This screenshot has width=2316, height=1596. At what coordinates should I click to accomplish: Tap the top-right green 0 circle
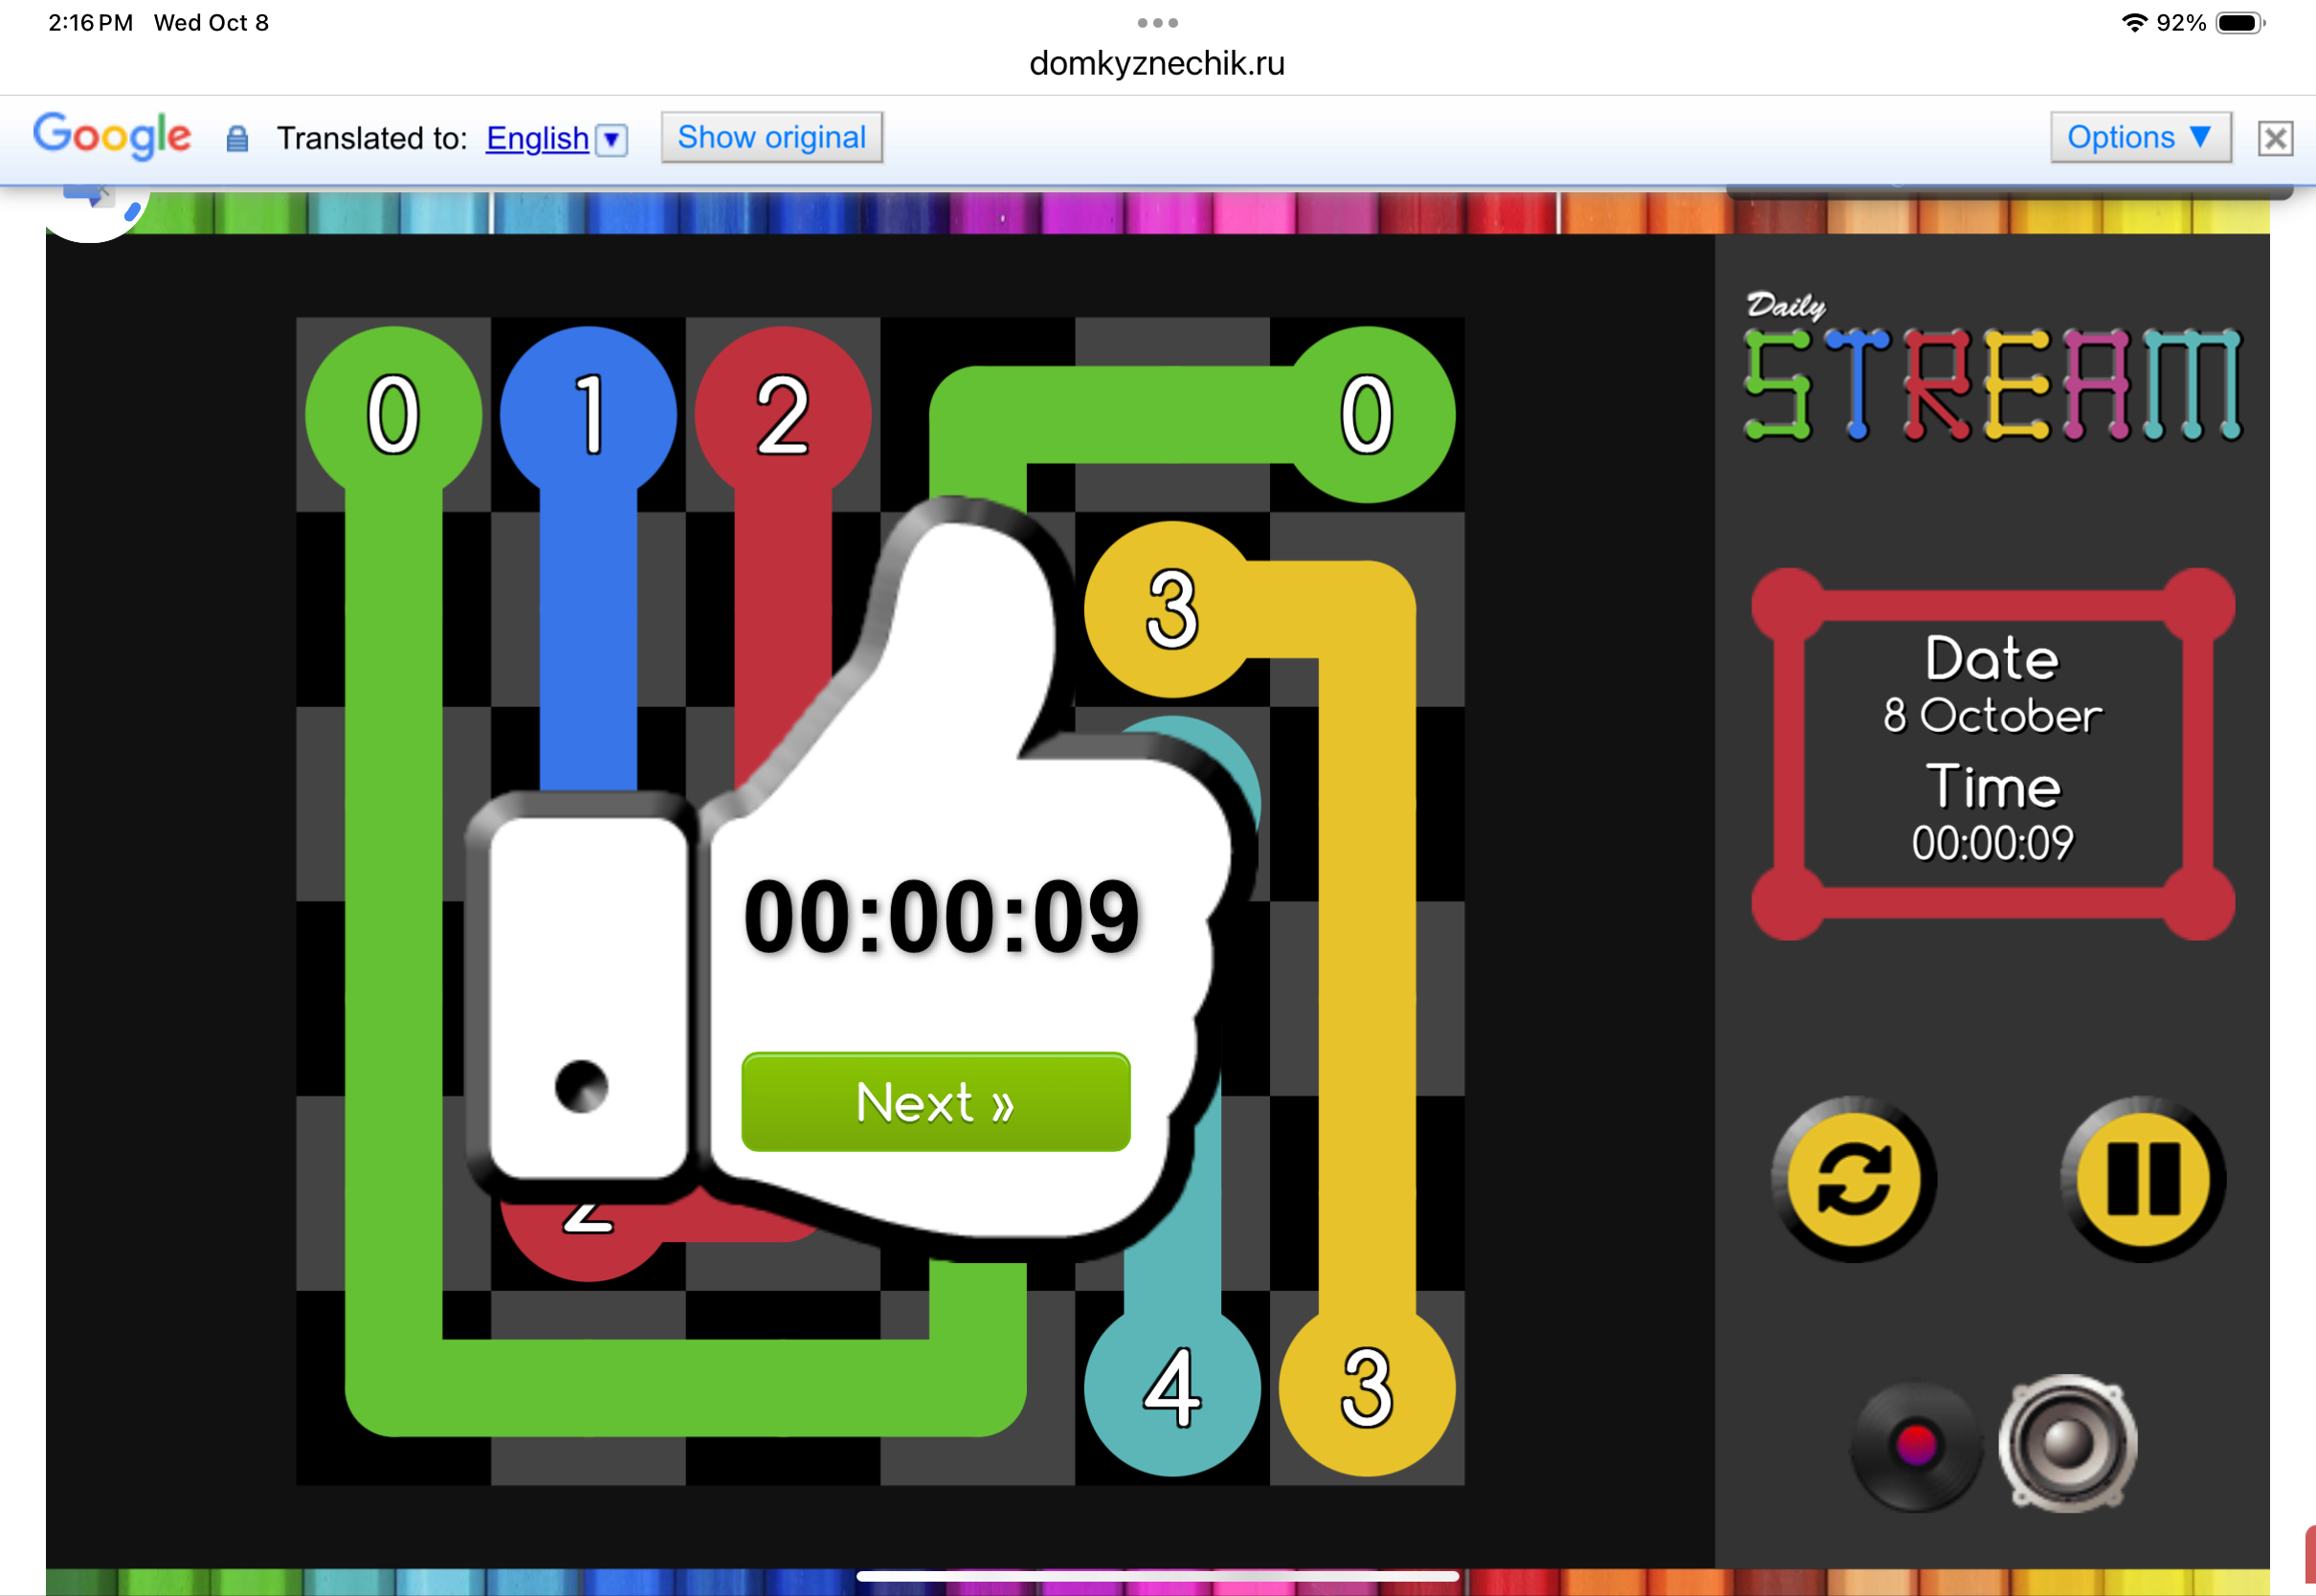[x=1366, y=413]
